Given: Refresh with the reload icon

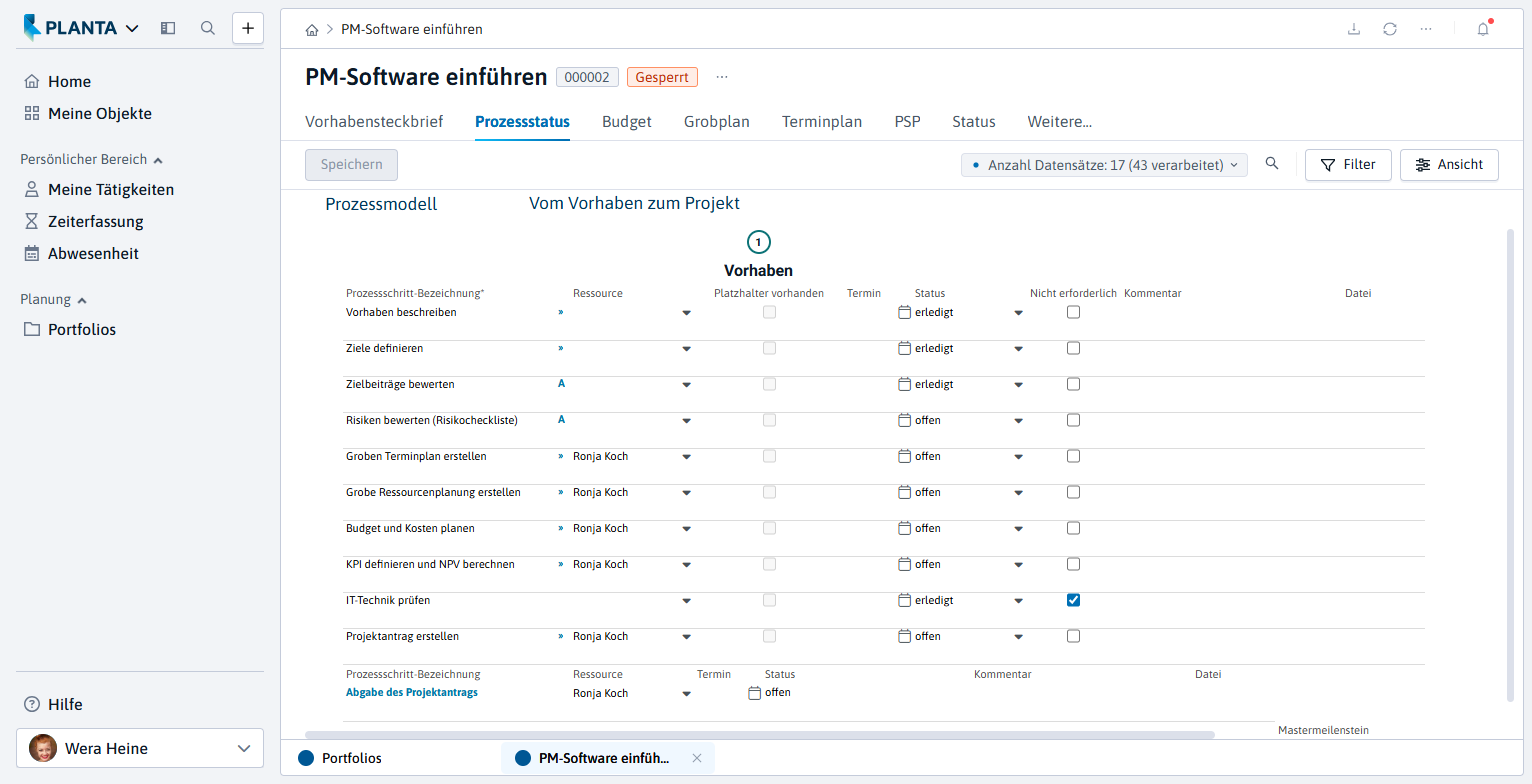Looking at the screenshot, I should (1390, 29).
